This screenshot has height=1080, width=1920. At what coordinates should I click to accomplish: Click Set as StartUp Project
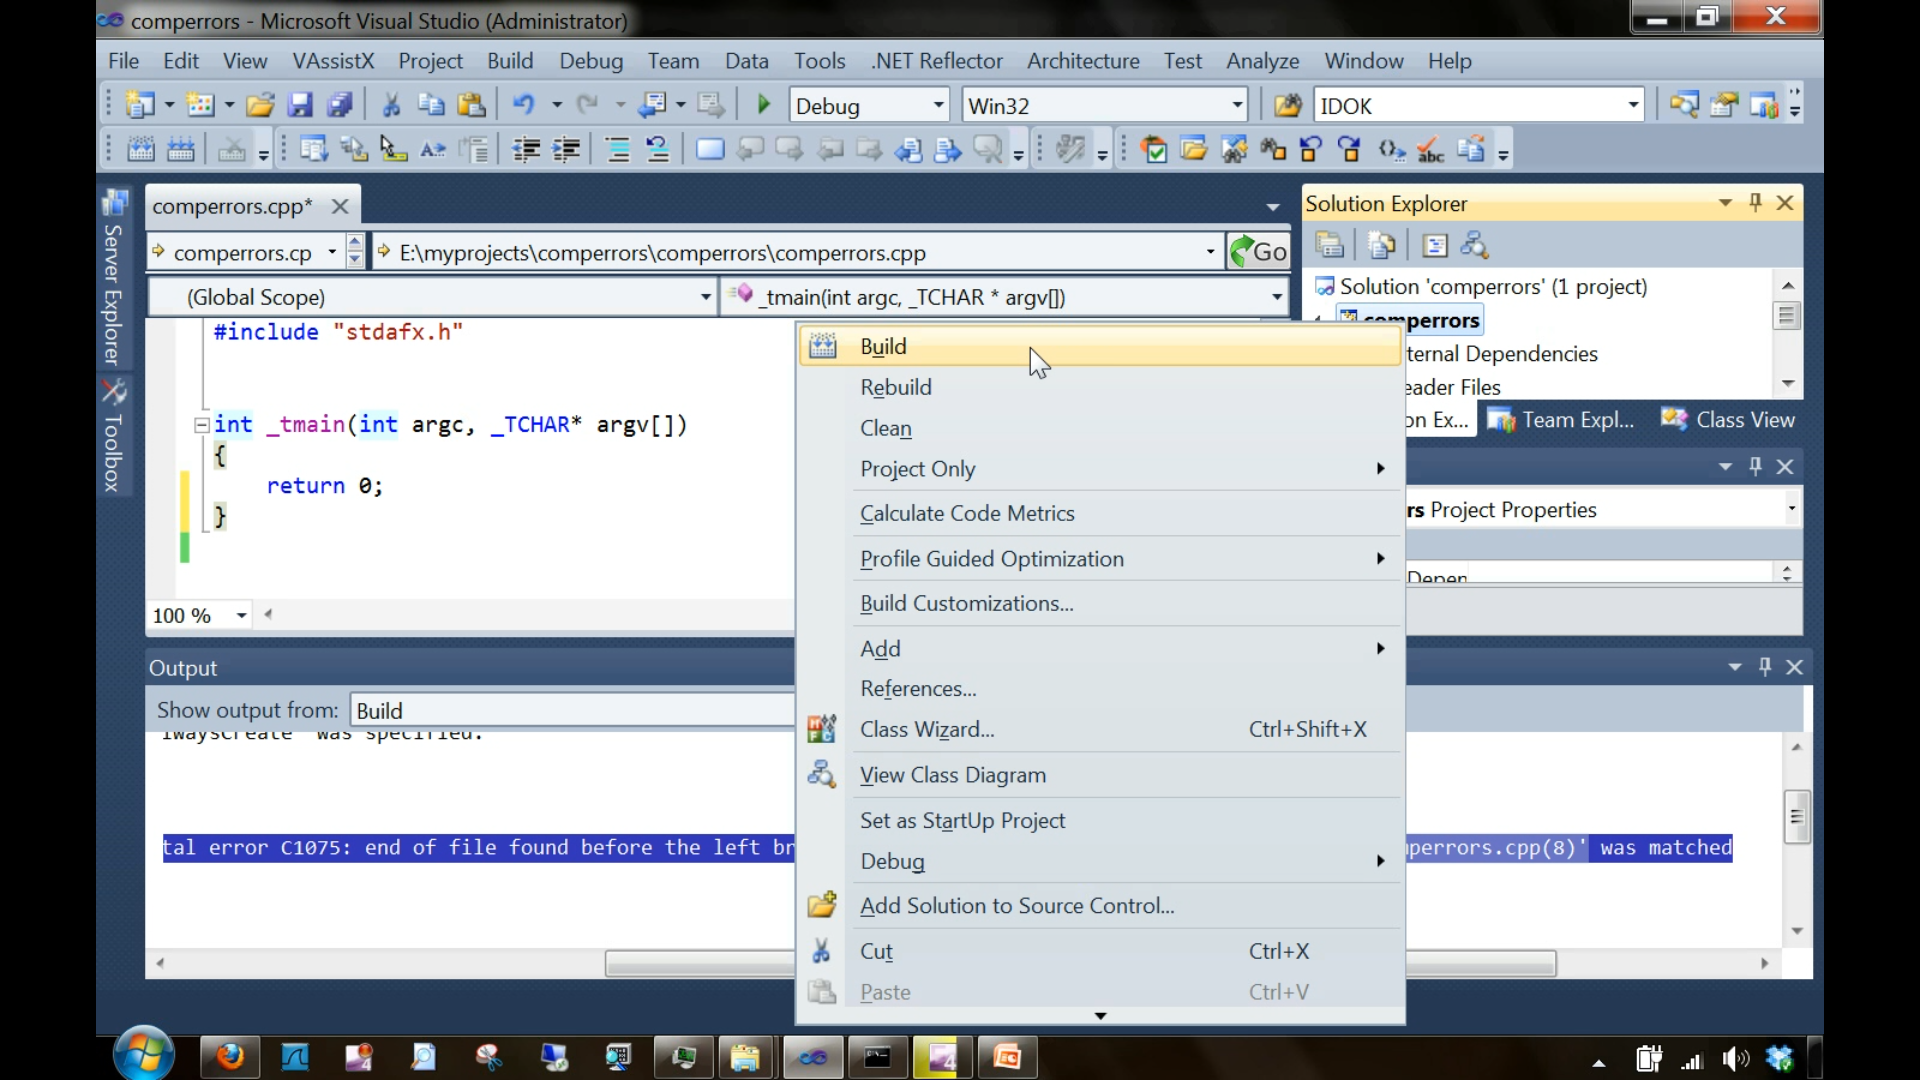tap(962, 820)
